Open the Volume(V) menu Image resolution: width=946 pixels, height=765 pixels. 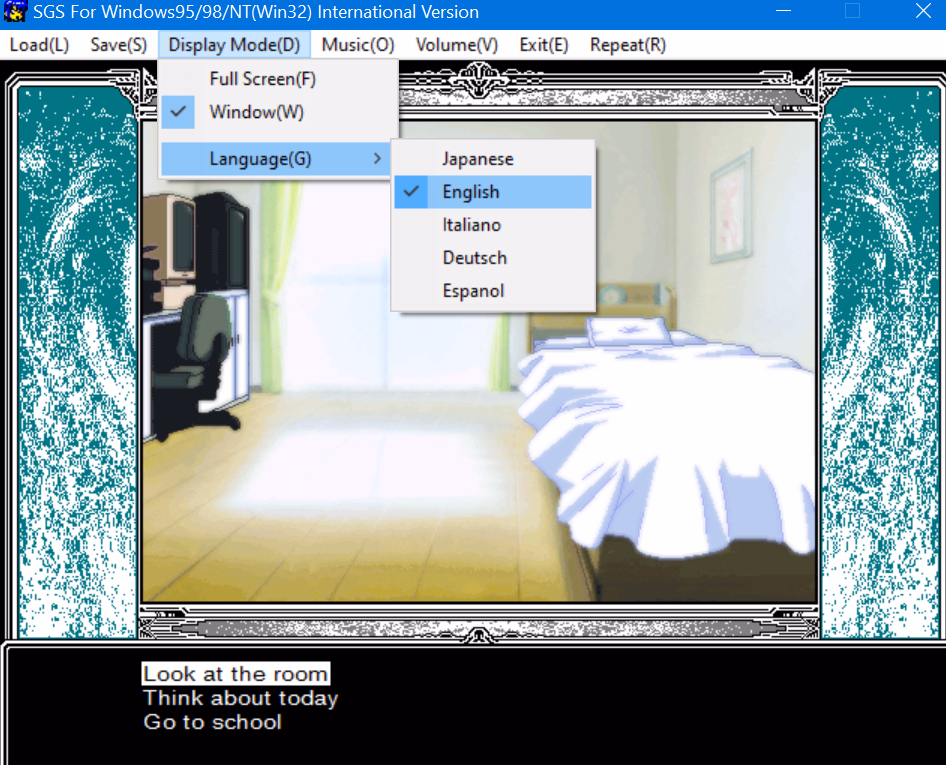pos(457,45)
